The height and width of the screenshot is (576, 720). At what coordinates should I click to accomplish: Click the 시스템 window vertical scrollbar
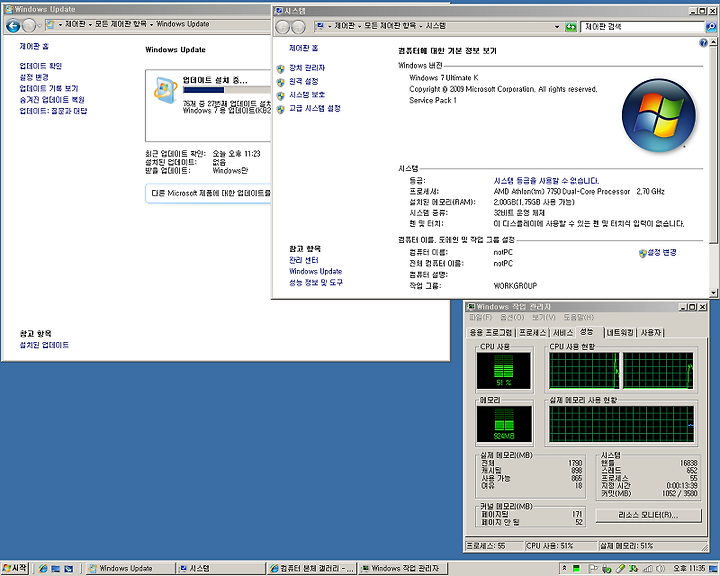[x=713, y=168]
